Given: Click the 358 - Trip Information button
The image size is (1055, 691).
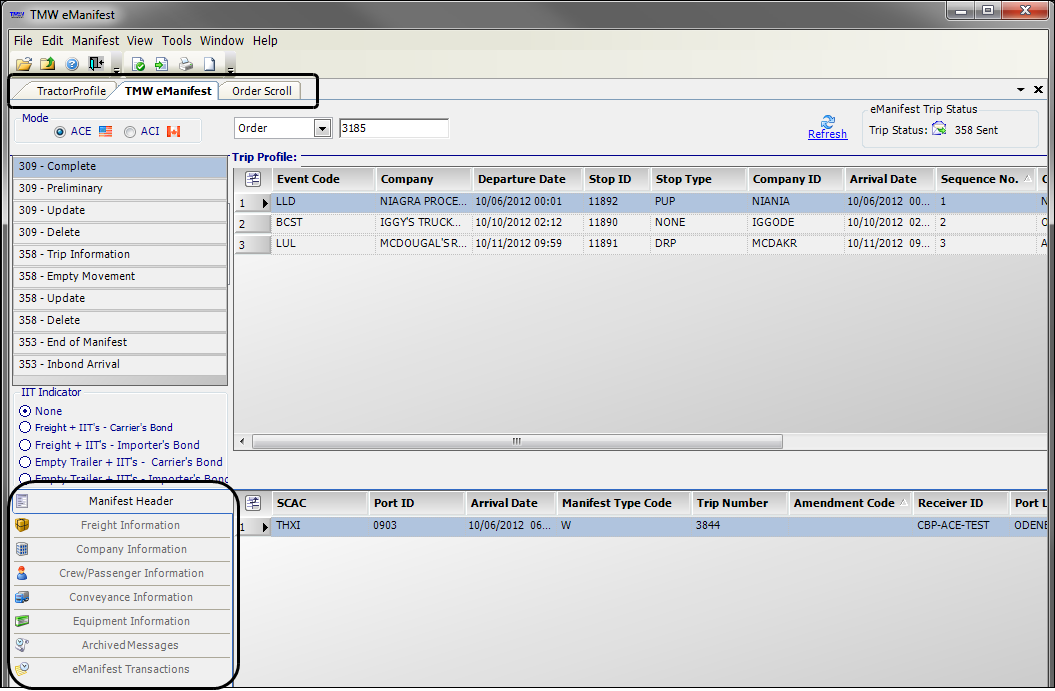Looking at the screenshot, I should pyautogui.click(x=120, y=255).
